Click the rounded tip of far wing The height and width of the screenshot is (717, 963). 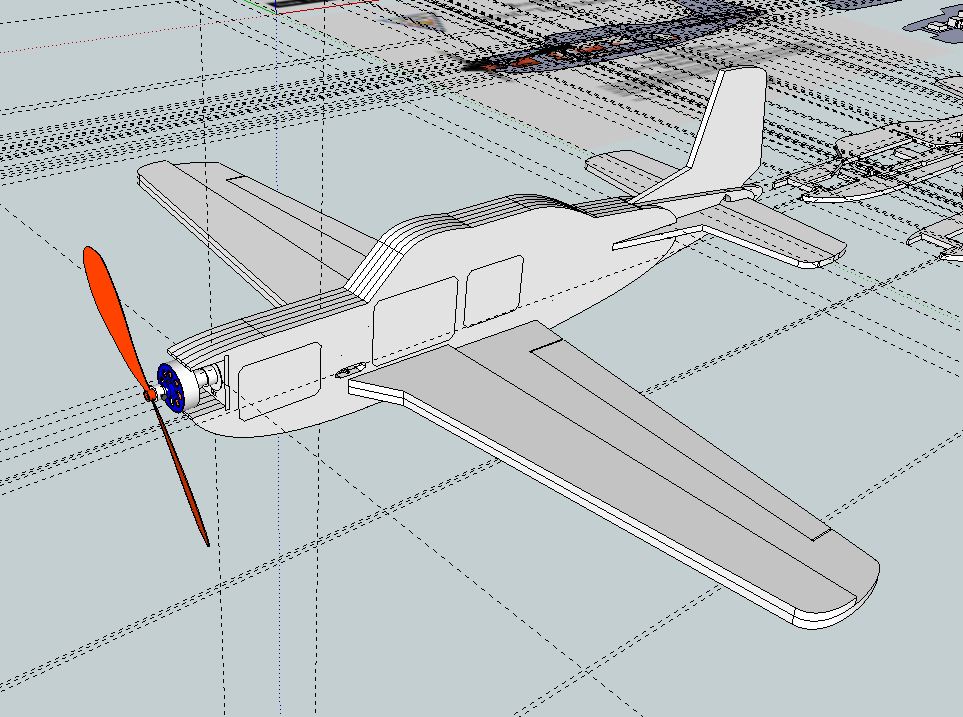(154, 174)
